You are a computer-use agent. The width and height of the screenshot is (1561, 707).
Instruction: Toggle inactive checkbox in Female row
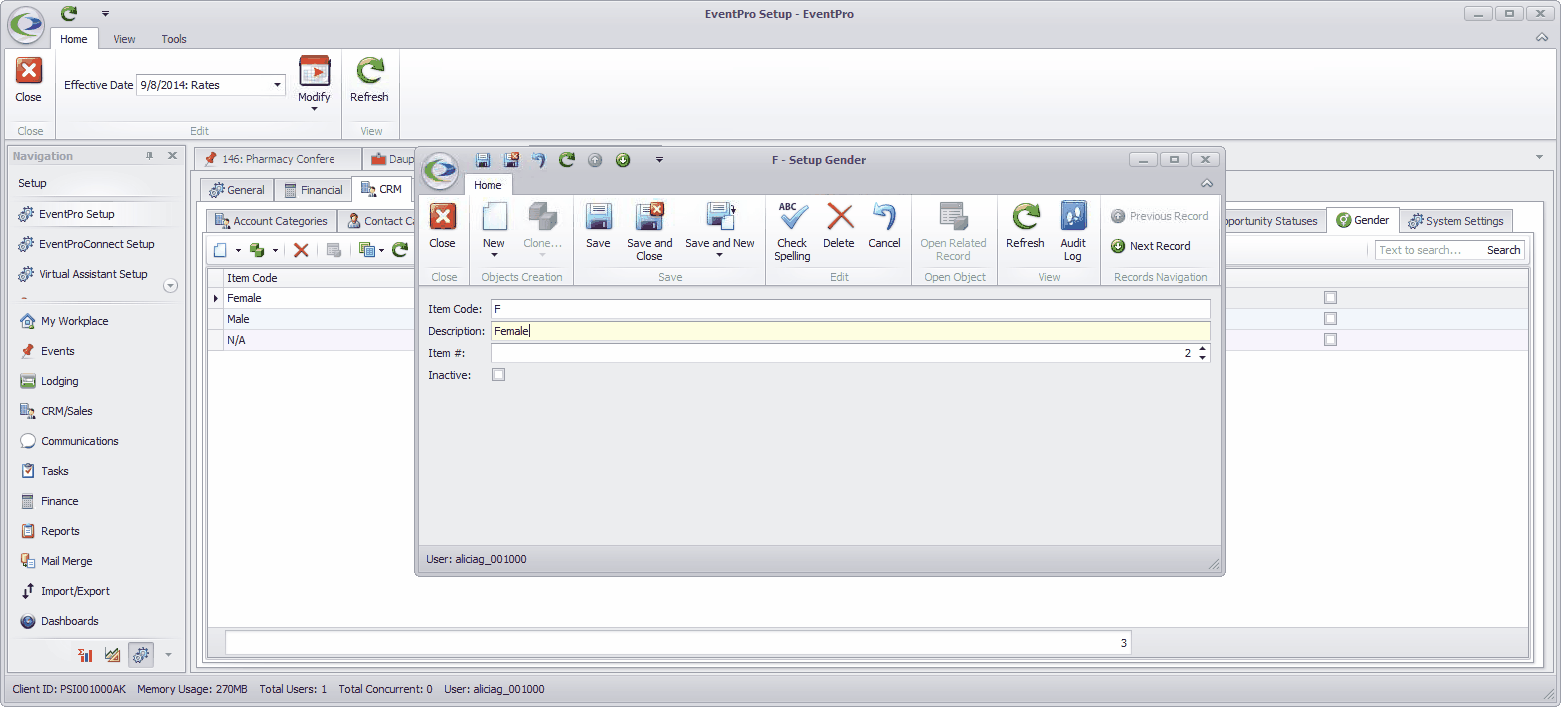[1330, 297]
